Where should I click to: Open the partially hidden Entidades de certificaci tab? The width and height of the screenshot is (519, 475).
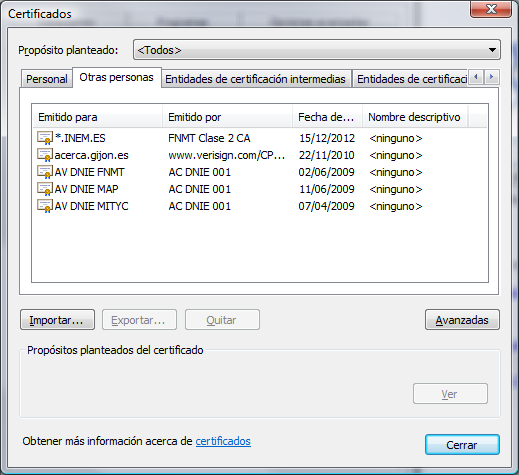click(x=411, y=79)
